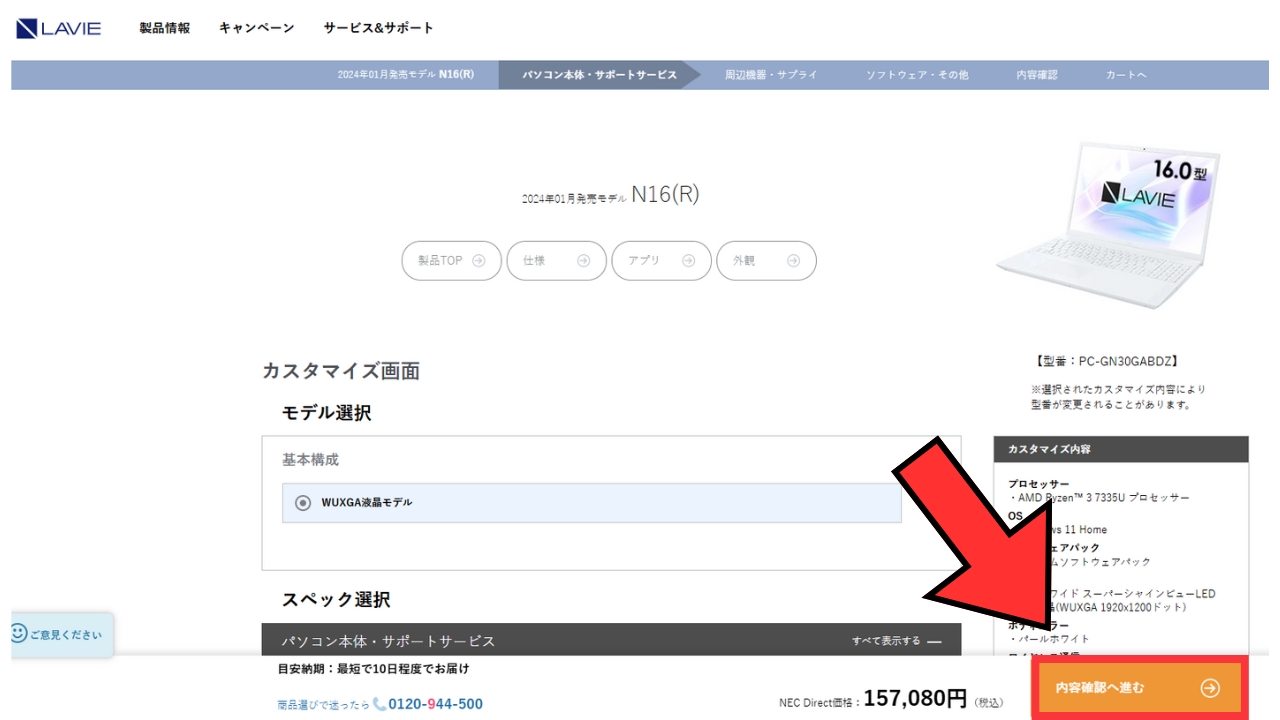Jump to the カートへ step
Viewport: 1280px width, 720px height.
click(1126, 75)
